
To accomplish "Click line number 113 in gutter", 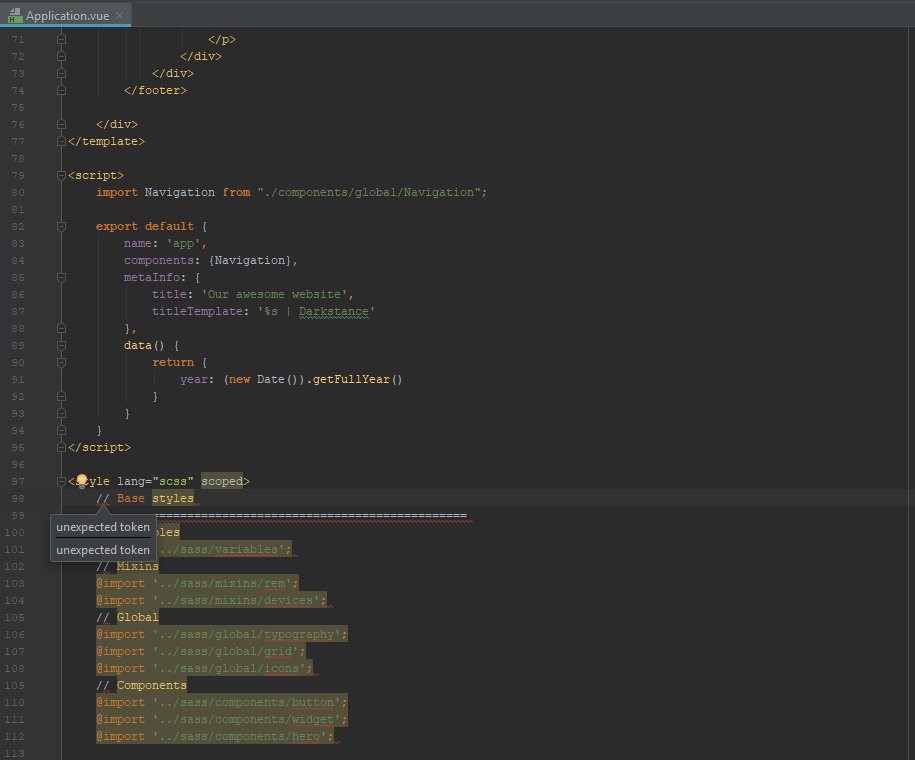I will click(x=15, y=754).
